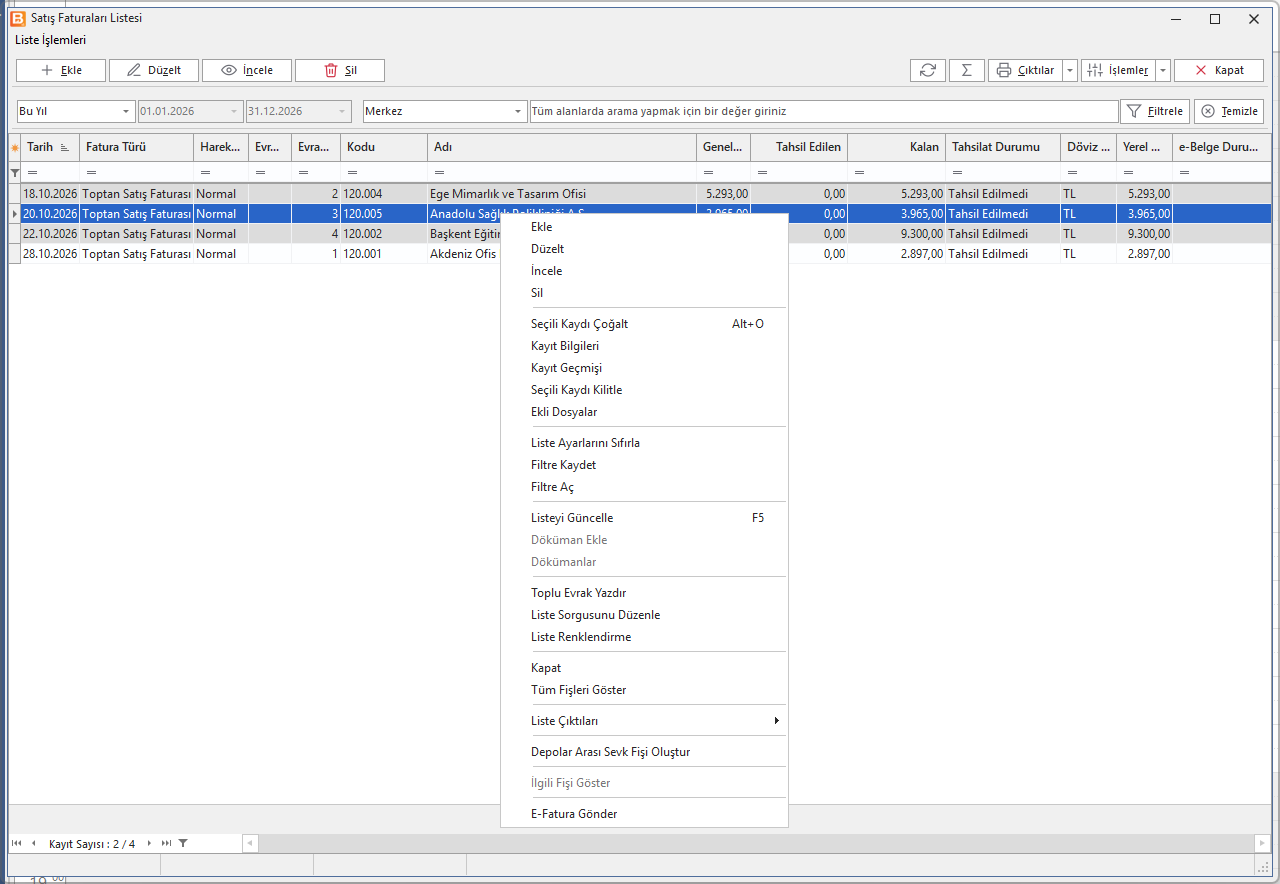The image size is (1280, 884).
Task: Choose Toplu Evrak Yazdır menu entry
Action: pos(644,593)
